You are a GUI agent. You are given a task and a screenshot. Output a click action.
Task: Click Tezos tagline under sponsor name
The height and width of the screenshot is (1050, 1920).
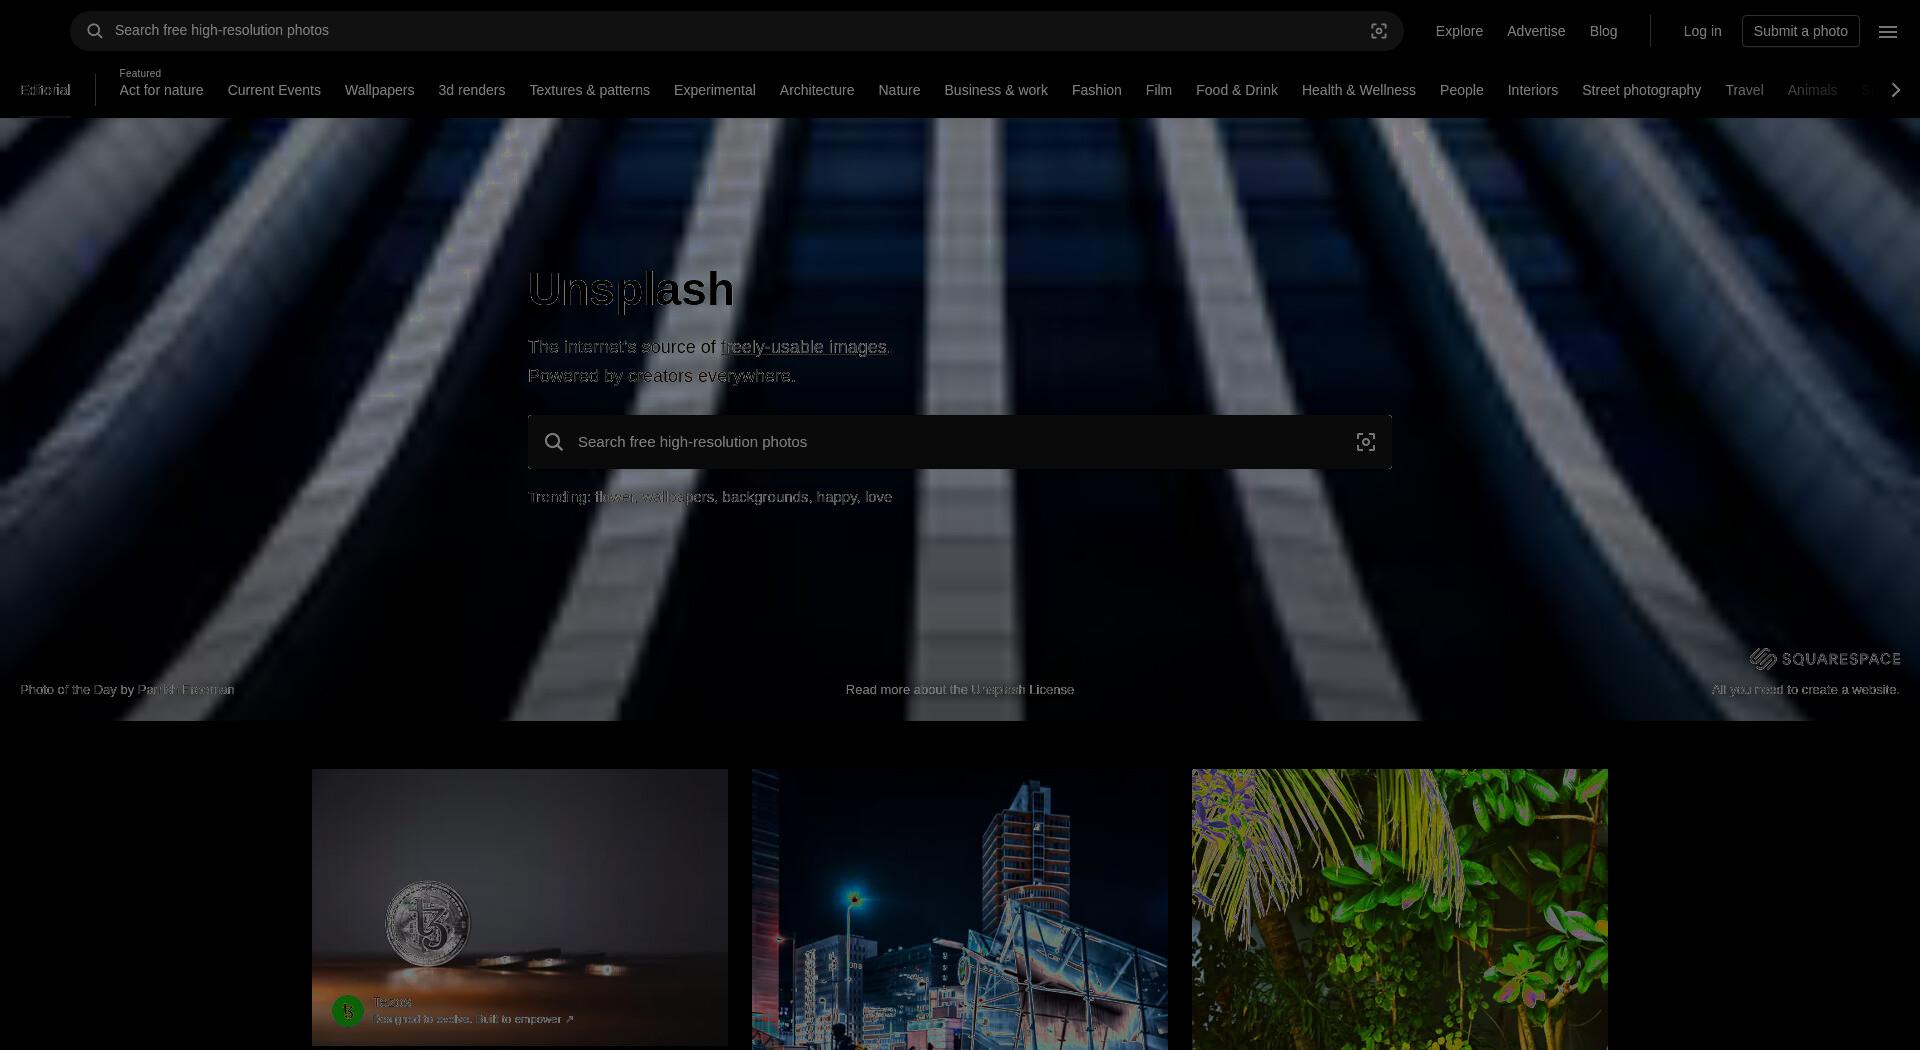click(473, 1019)
